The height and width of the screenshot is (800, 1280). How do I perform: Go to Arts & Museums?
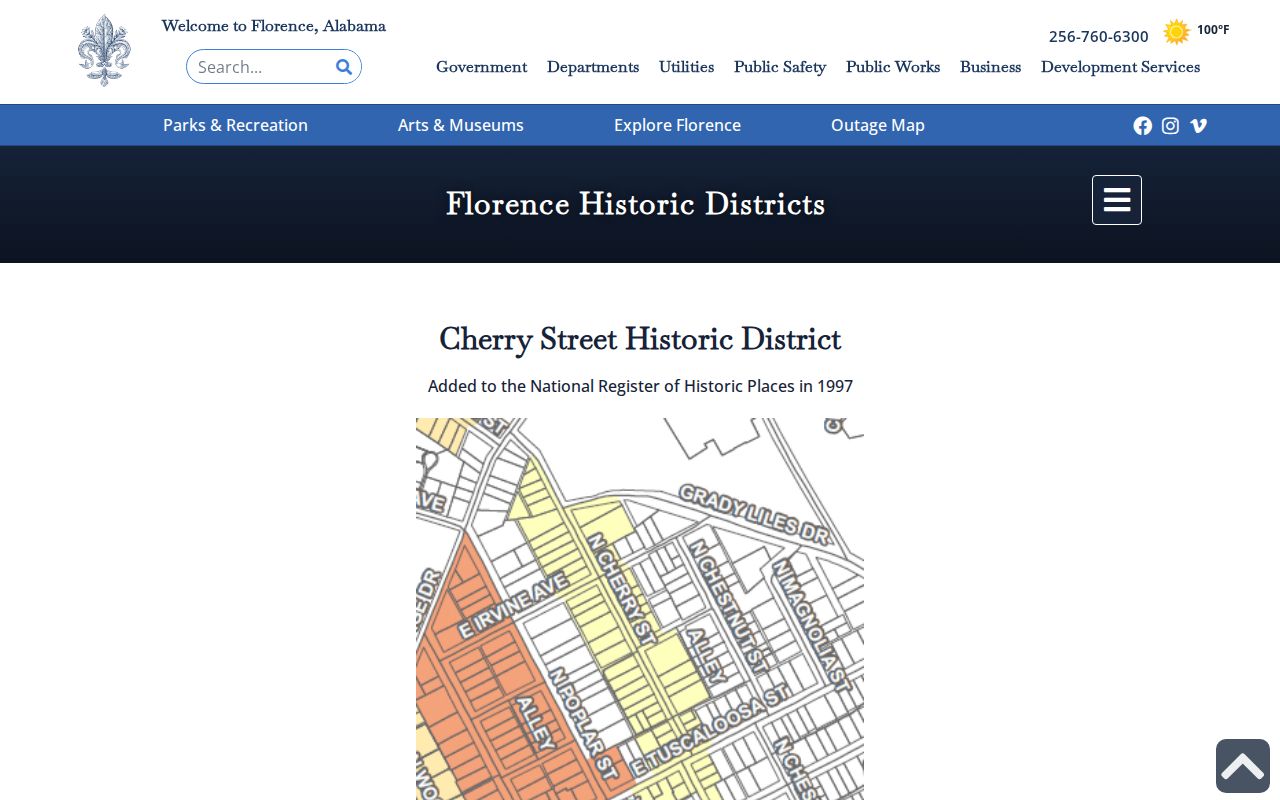tap(461, 125)
